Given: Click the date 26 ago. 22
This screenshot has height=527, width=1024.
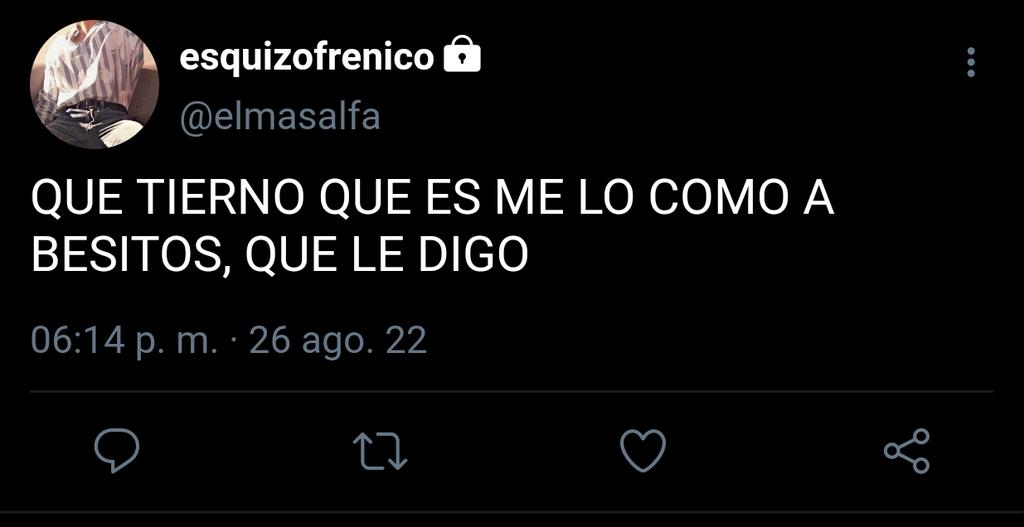Looking at the screenshot, I should click(x=338, y=340).
